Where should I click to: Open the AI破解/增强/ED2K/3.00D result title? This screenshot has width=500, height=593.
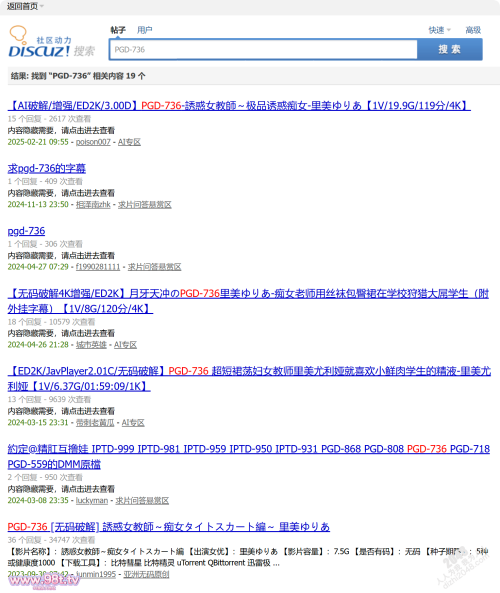(239, 106)
